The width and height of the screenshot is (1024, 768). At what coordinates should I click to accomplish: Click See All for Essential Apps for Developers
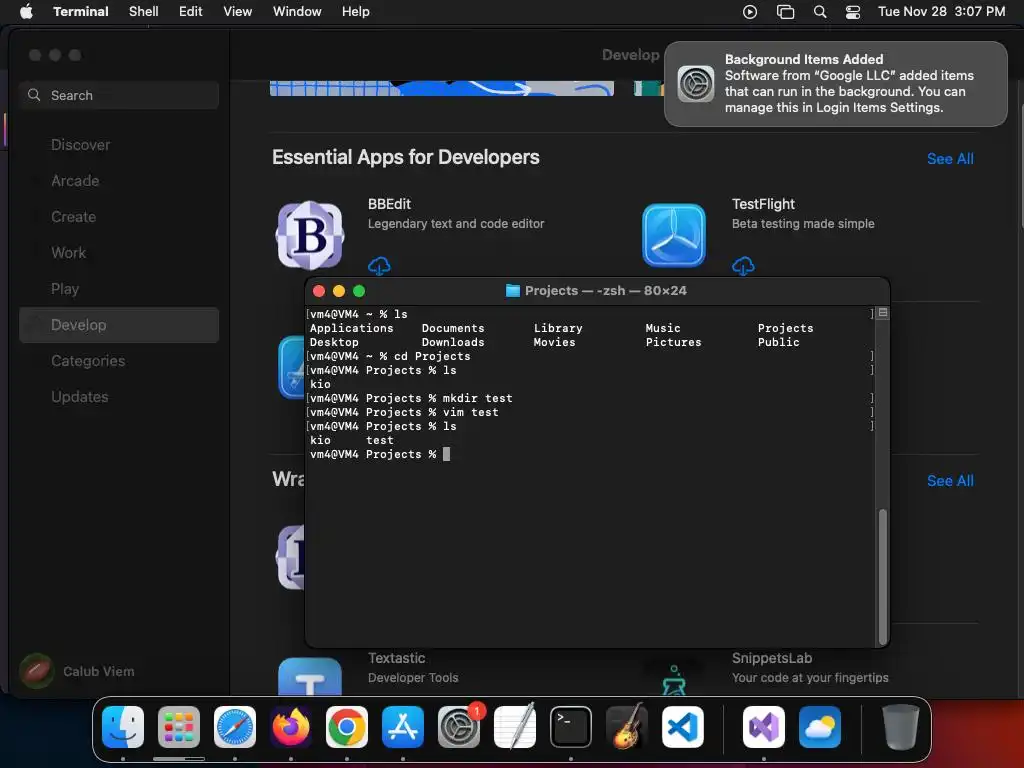pyautogui.click(x=950, y=159)
